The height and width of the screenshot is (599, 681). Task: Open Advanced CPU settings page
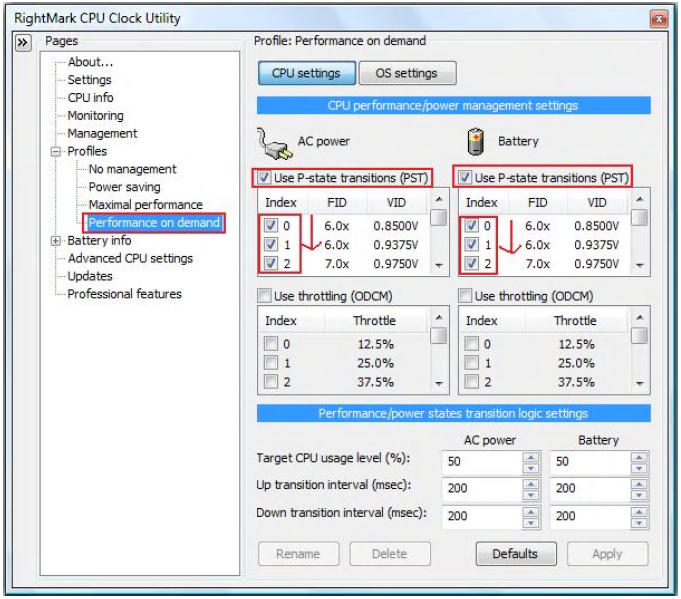(130, 258)
